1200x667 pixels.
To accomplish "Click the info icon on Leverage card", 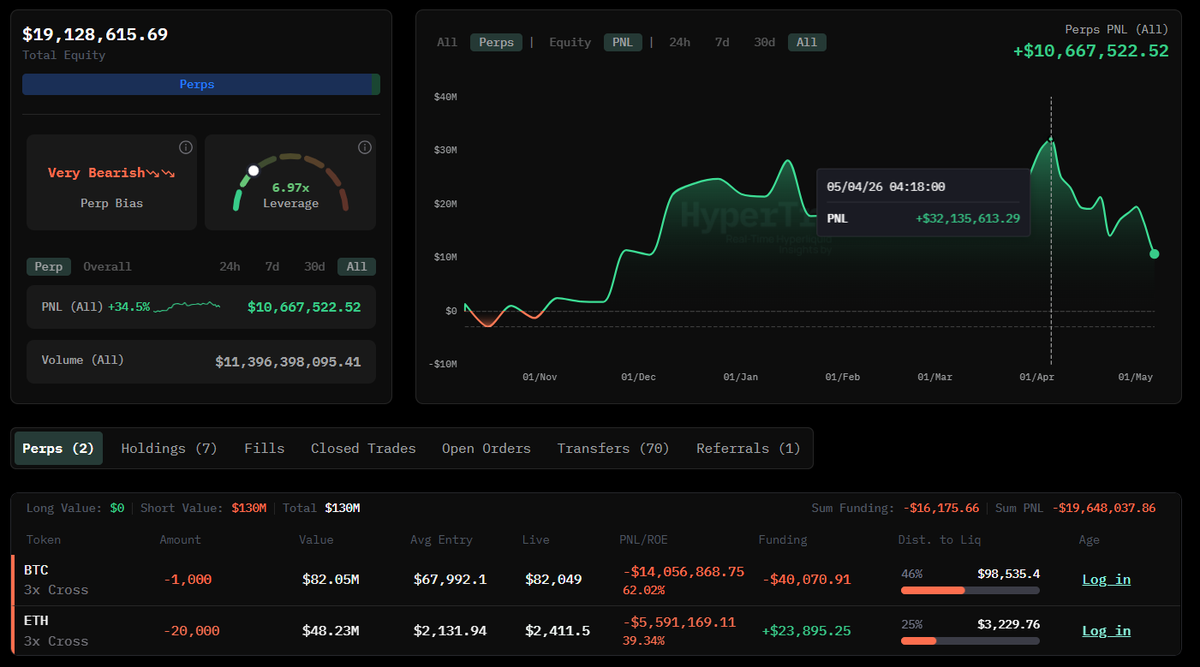I will click(364, 147).
